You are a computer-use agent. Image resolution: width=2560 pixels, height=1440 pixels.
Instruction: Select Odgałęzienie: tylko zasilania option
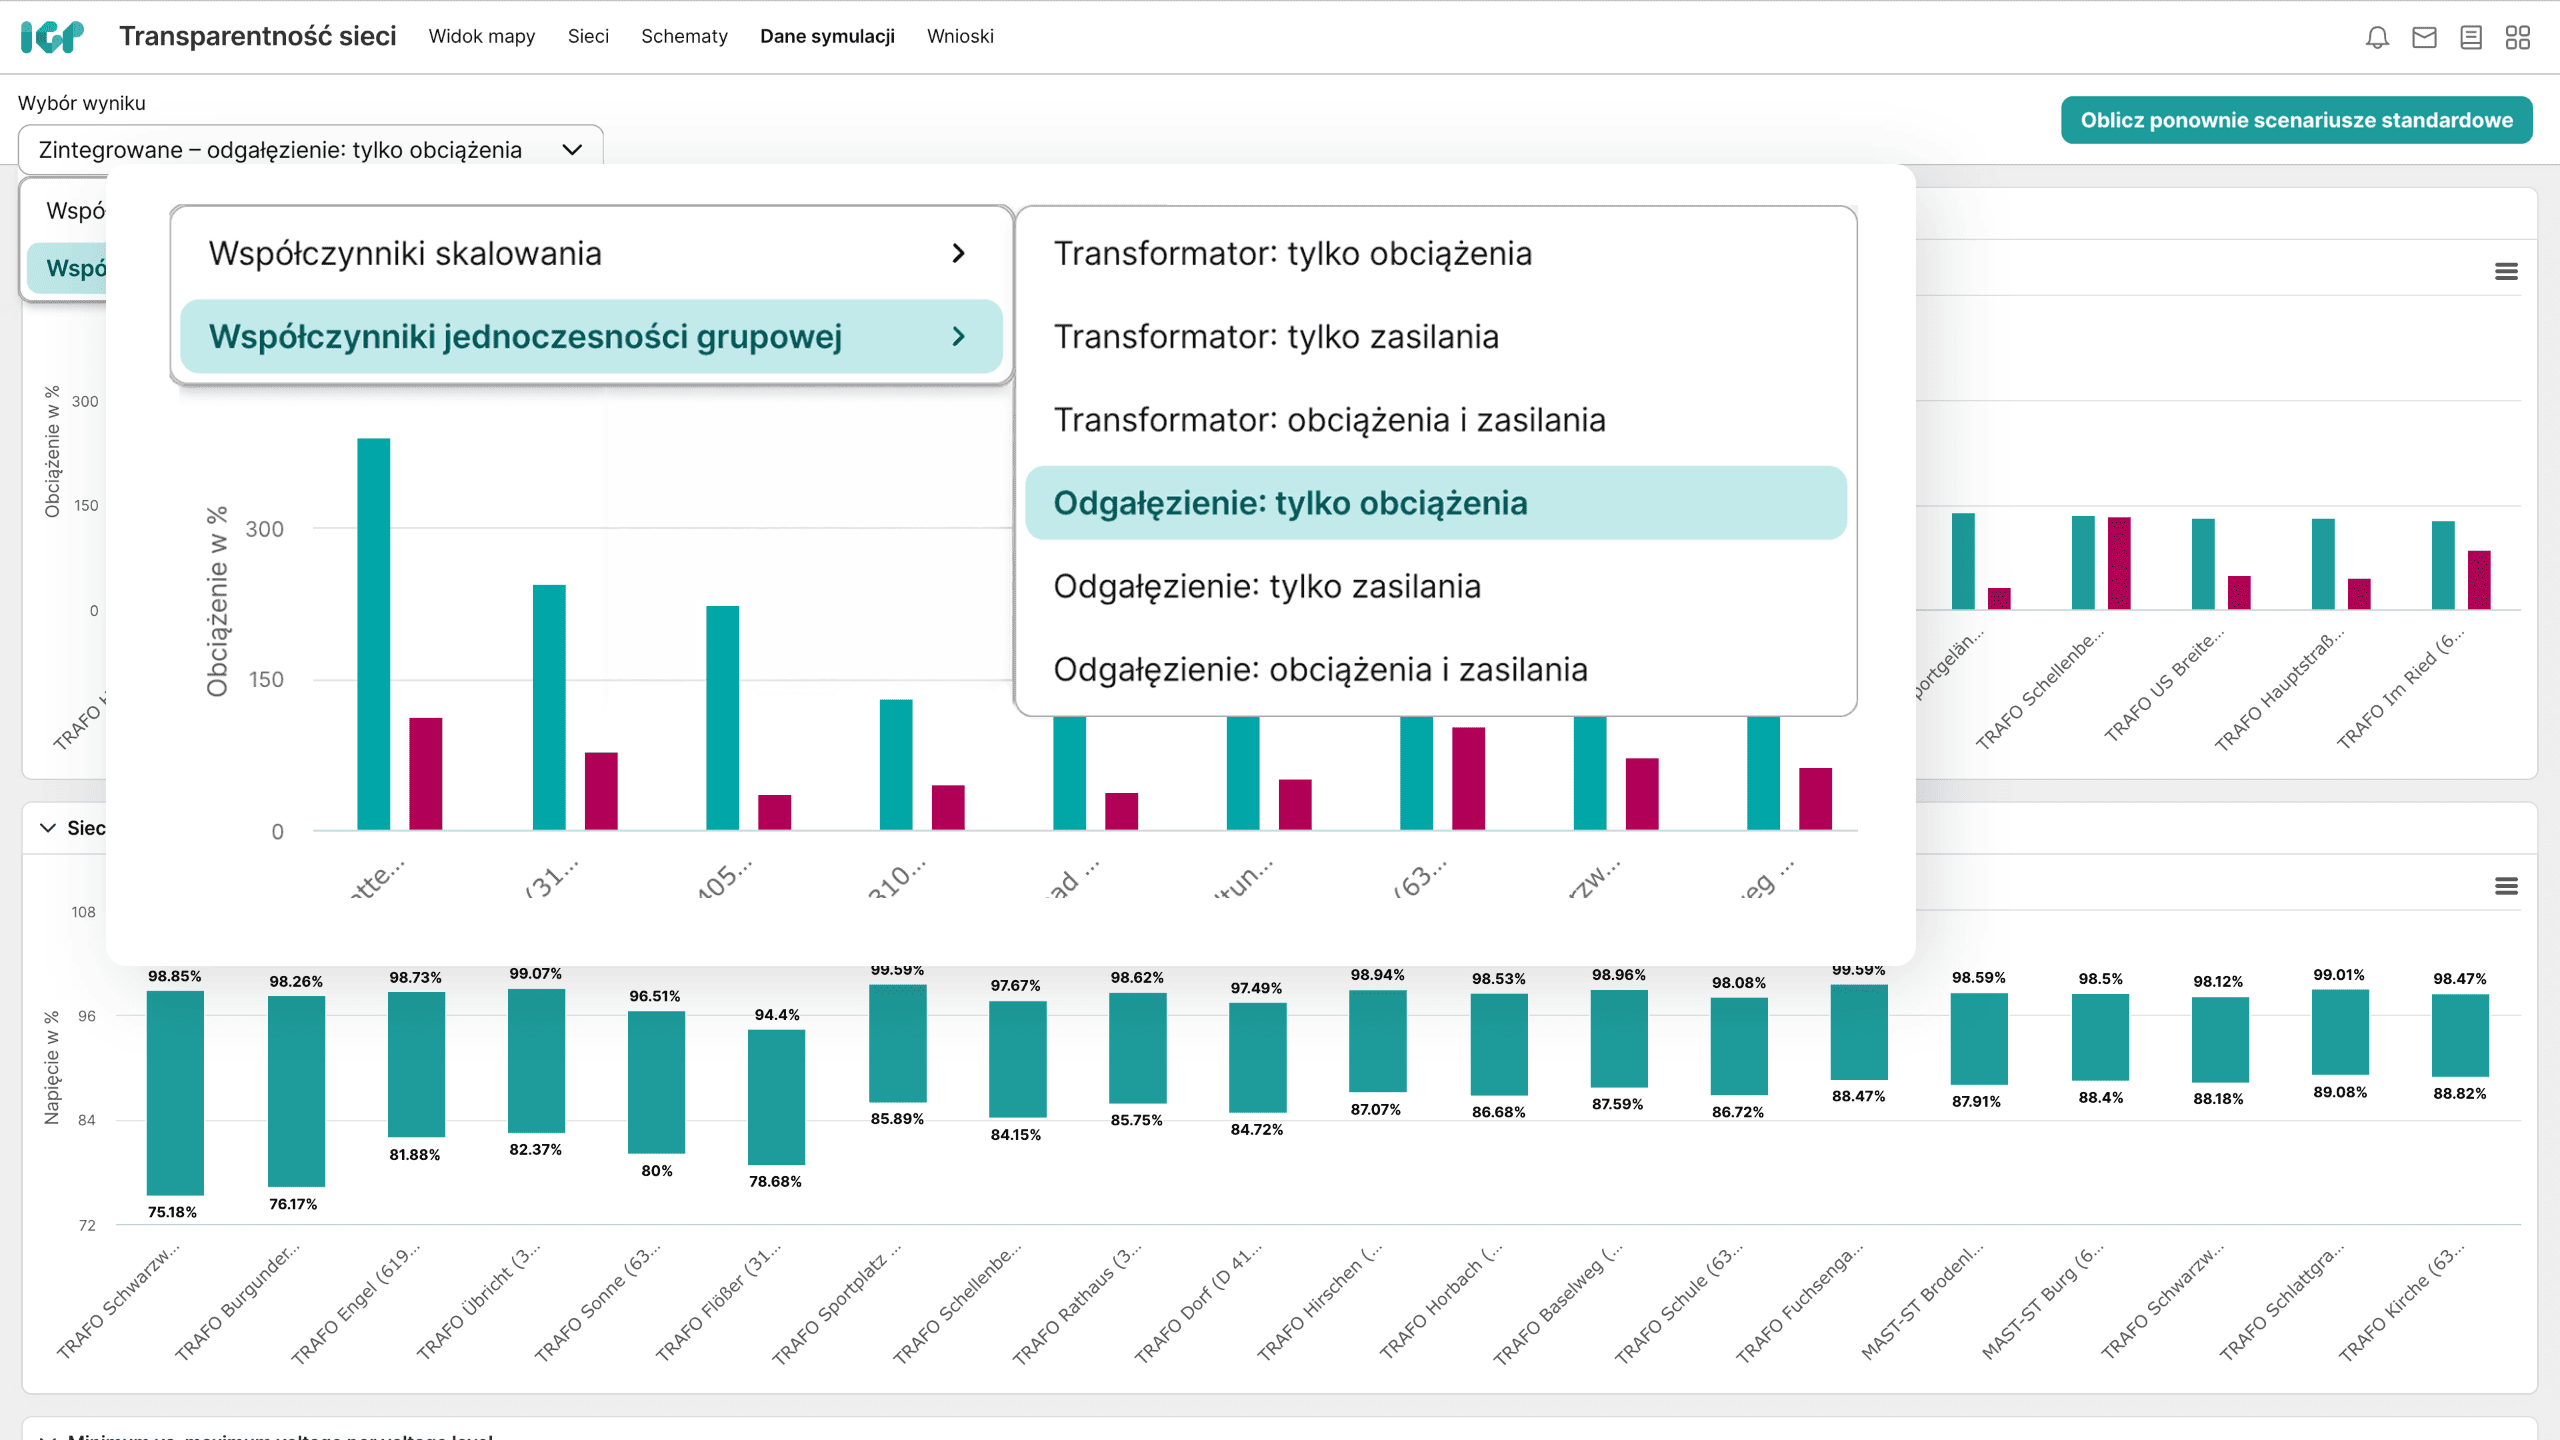1267,587
